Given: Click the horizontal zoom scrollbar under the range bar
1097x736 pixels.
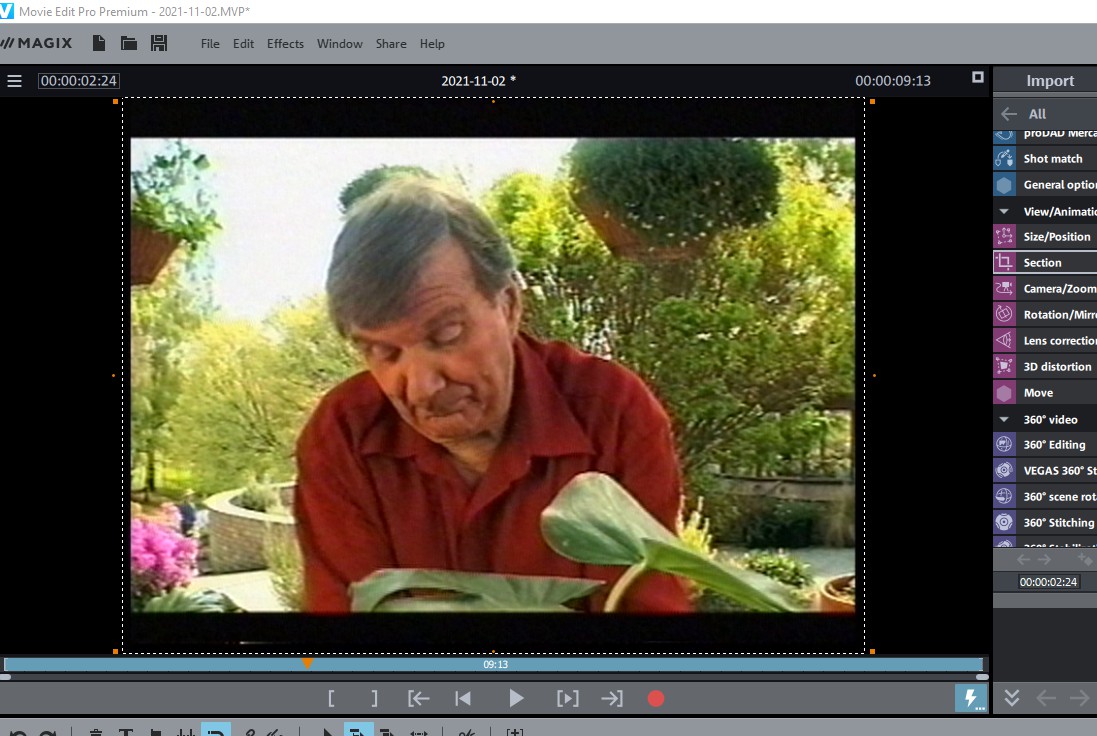Looking at the screenshot, I should pos(494,677).
